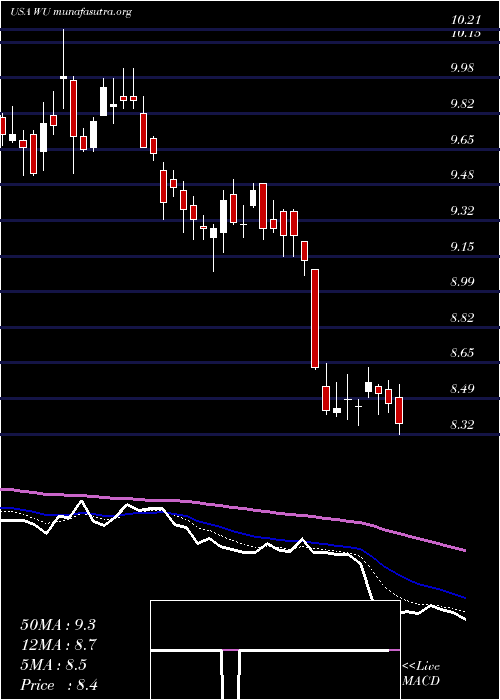
Task: Click the '5MA : 8.5' readout
Action: coord(54,665)
